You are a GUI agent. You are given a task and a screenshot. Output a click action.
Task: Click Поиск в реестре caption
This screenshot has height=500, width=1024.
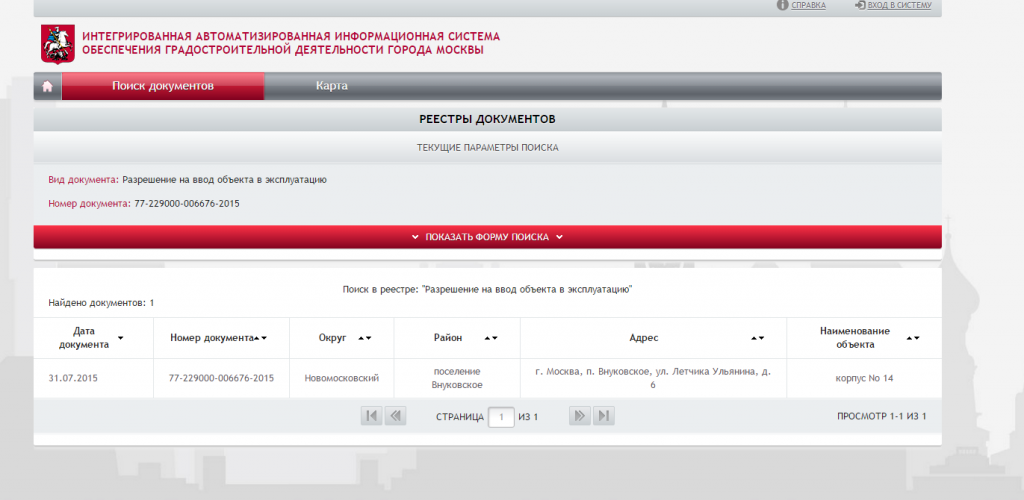[x=487, y=289]
